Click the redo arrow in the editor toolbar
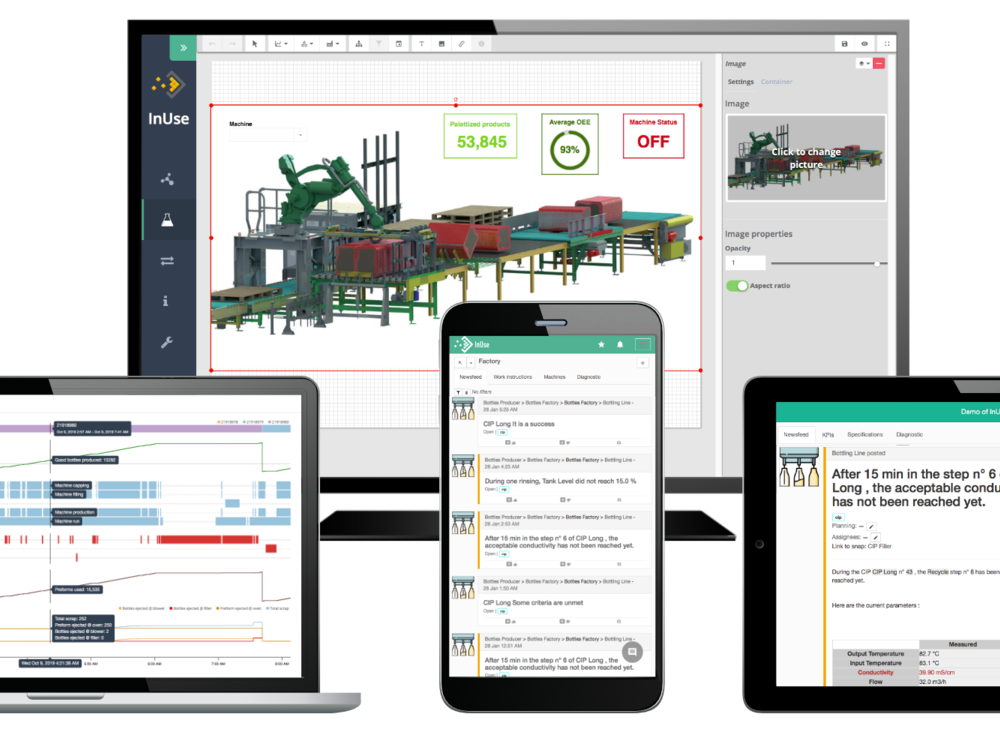The height and width of the screenshot is (750, 1000). pyautogui.click(x=232, y=44)
